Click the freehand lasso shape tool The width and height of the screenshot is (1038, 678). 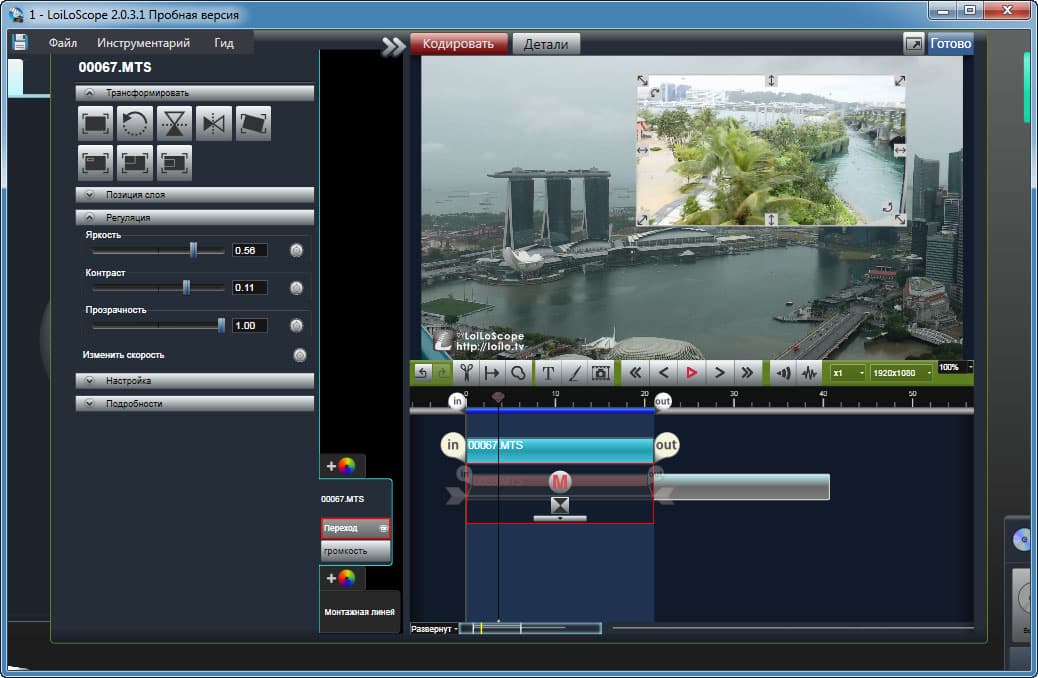coord(518,372)
